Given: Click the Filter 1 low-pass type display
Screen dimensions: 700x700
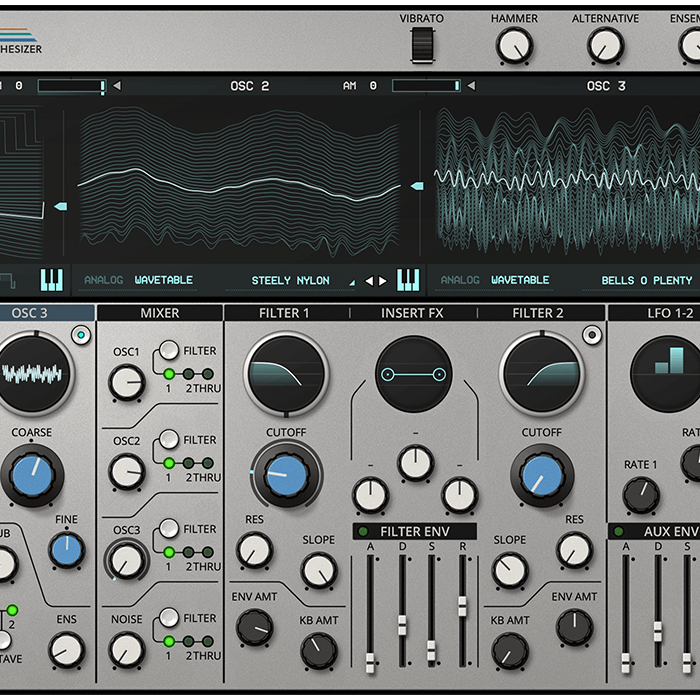Looking at the screenshot, I should click(x=286, y=374).
